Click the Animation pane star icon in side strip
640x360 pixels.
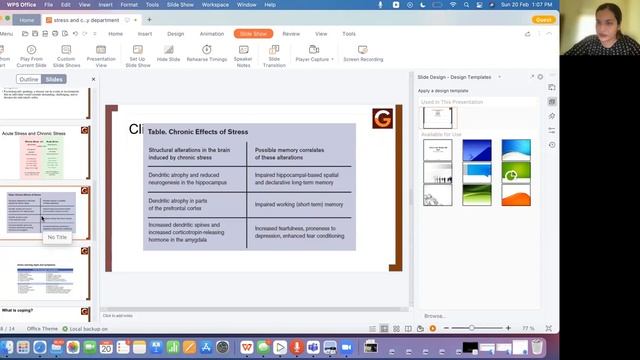coord(552,116)
